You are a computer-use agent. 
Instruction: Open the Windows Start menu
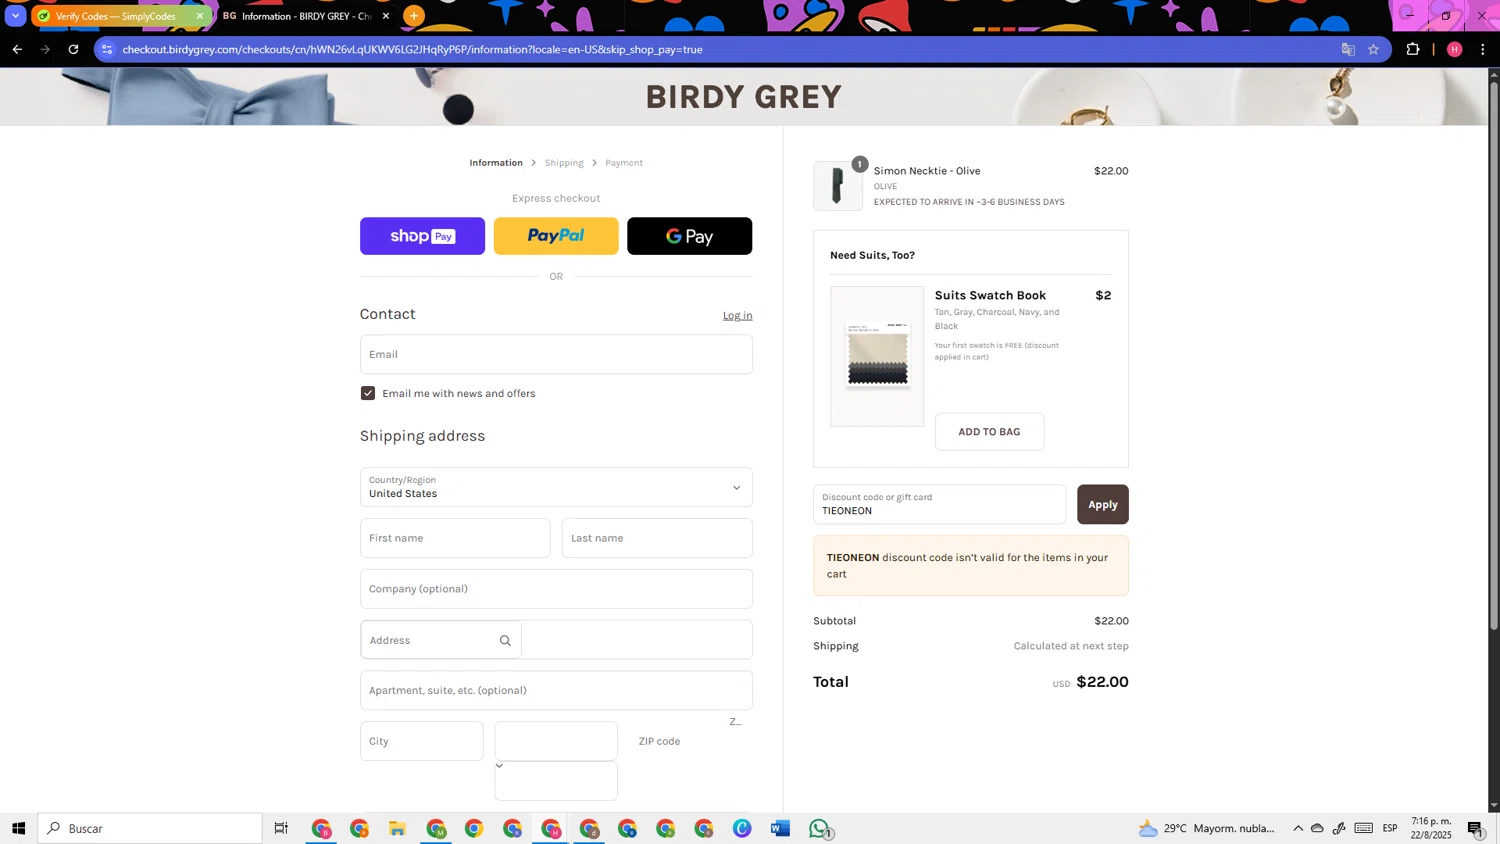tap(18, 828)
